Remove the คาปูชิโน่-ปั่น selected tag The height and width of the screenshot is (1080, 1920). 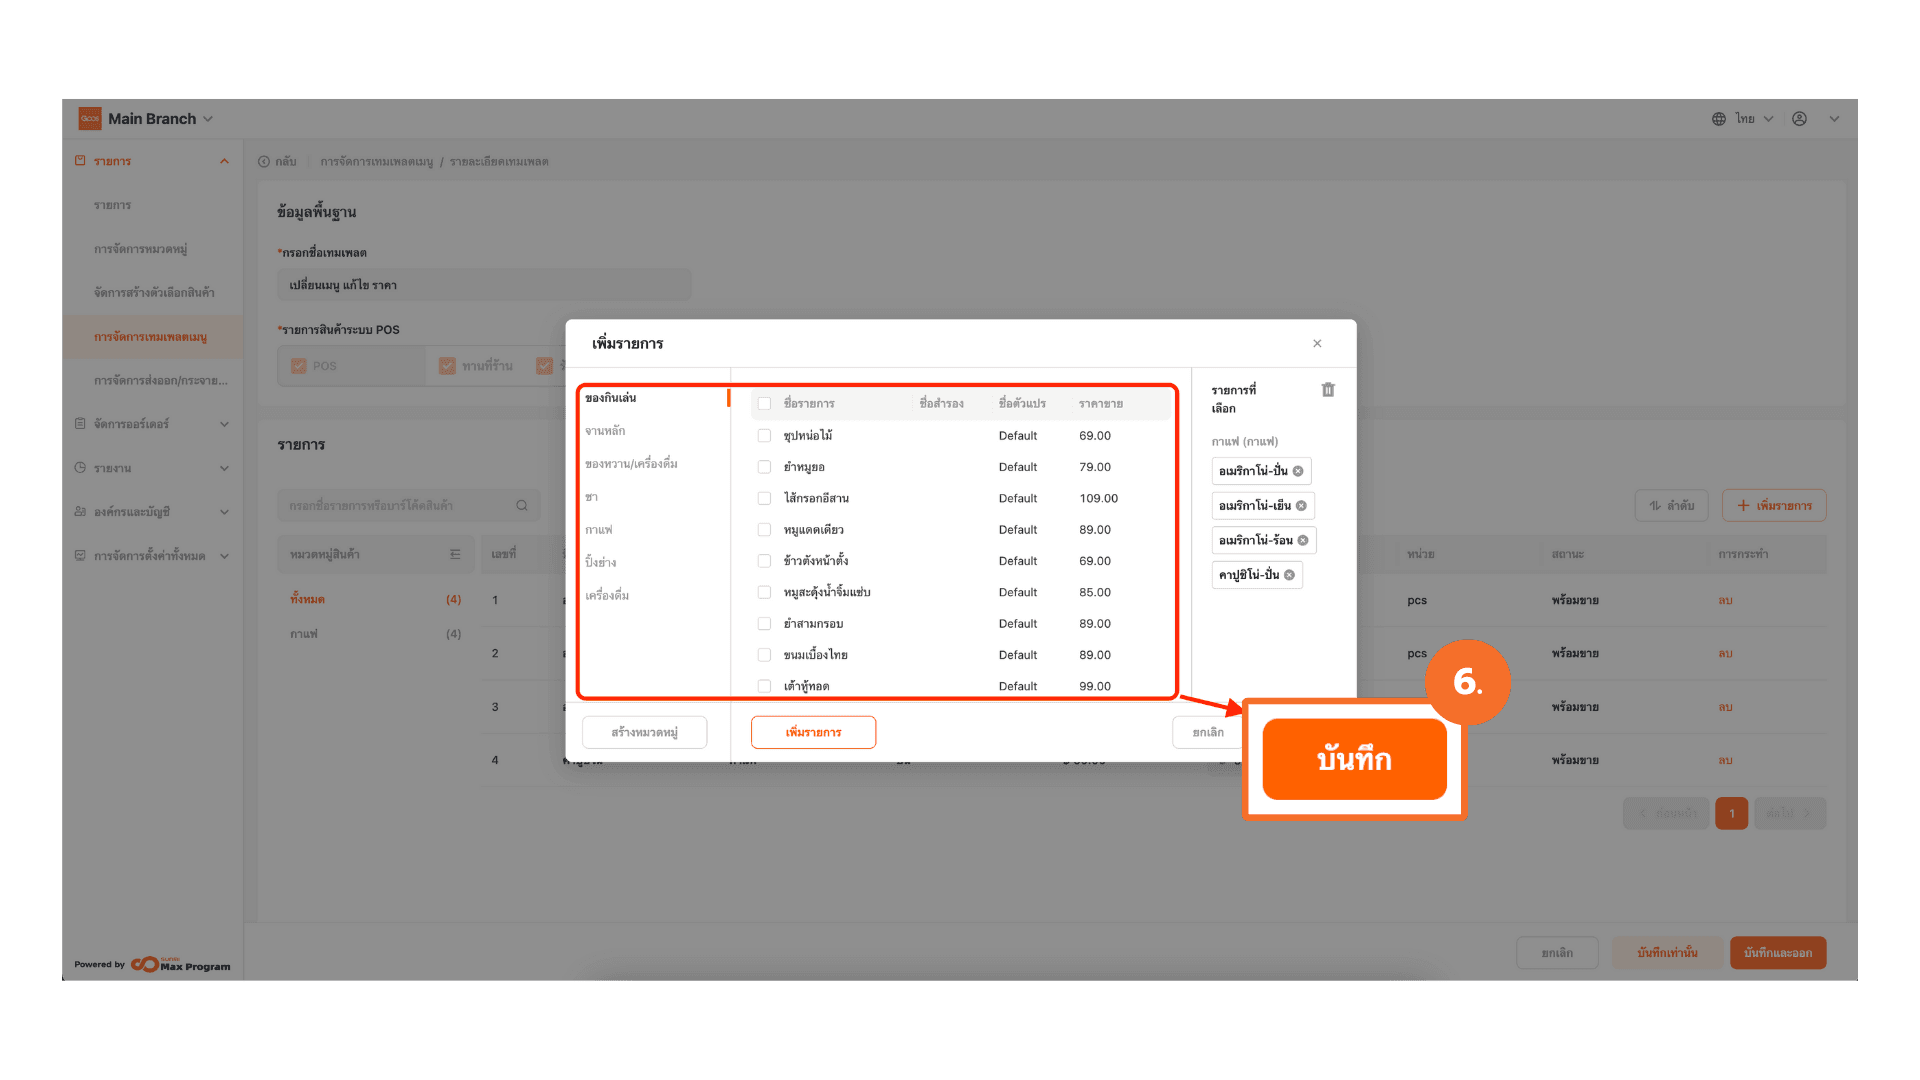1289,575
